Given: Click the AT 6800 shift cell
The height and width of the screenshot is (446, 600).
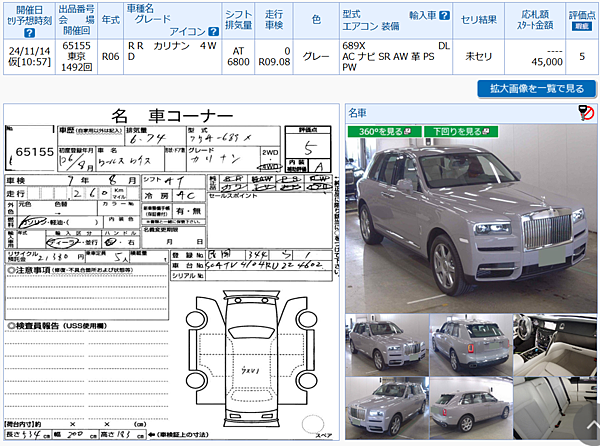Looking at the screenshot, I should coord(238,56).
